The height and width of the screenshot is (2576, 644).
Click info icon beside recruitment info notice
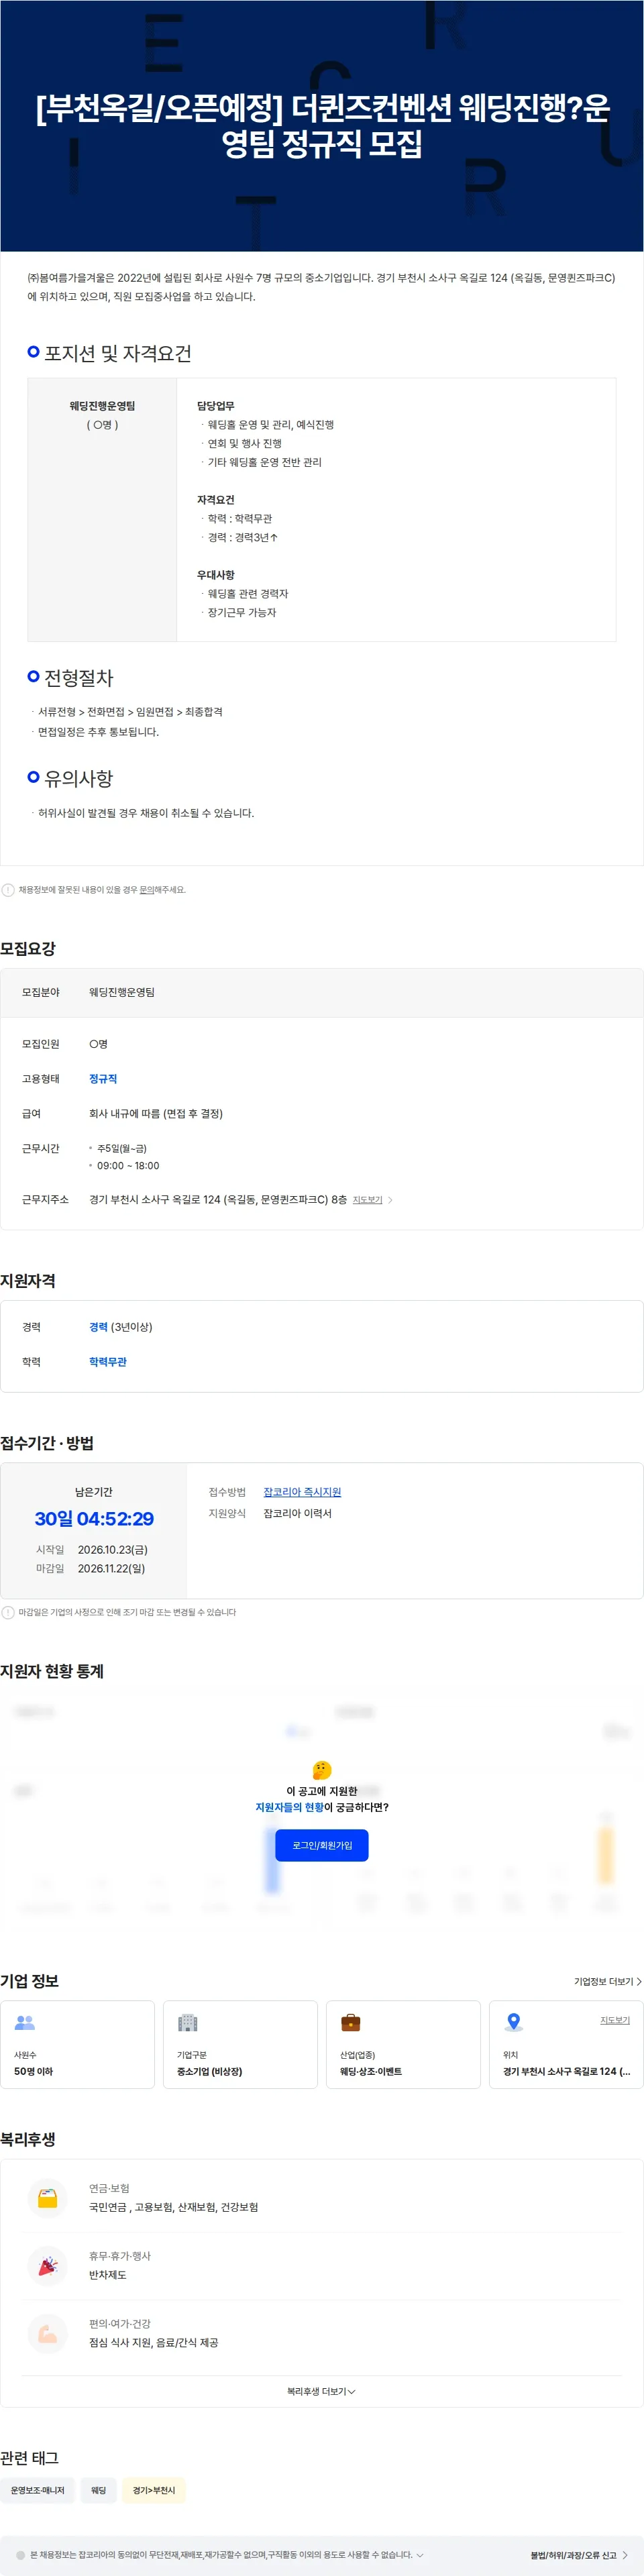[x=8, y=890]
